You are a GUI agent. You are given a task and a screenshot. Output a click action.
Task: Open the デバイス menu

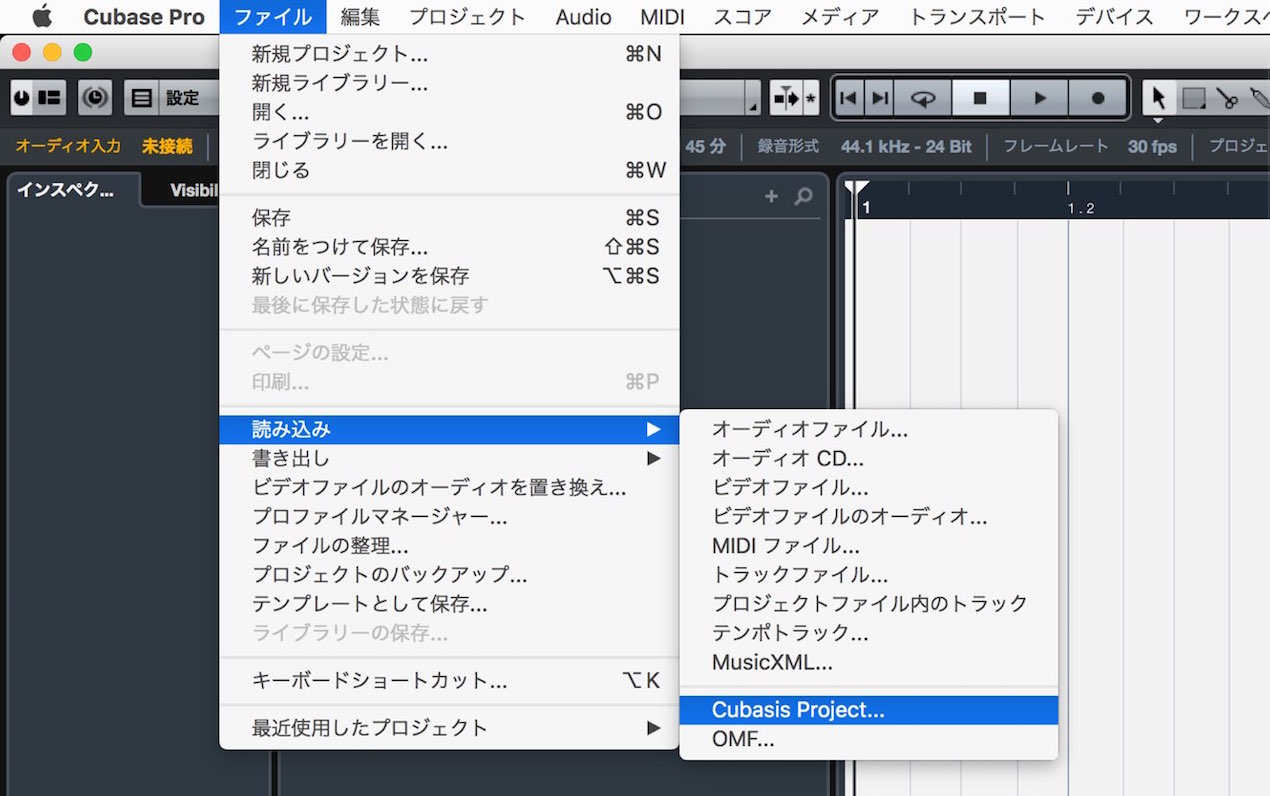(x=1114, y=17)
